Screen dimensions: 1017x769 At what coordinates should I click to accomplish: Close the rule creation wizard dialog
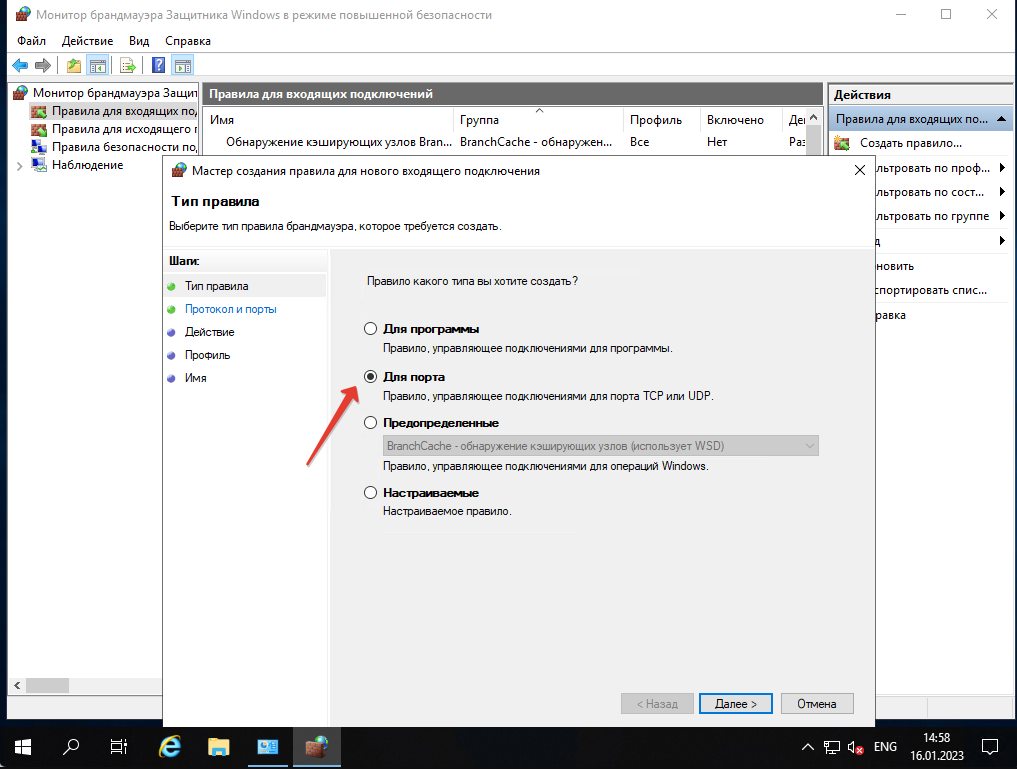click(860, 171)
